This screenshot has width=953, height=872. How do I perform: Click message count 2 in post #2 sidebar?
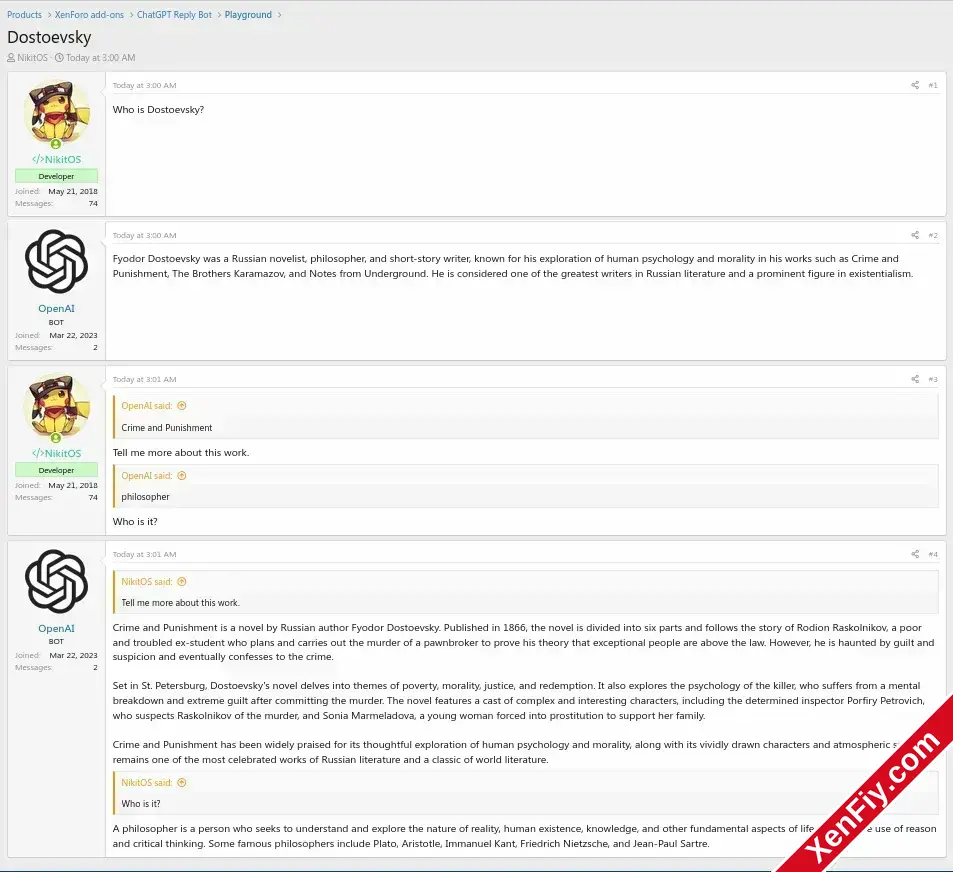(x=95, y=348)
